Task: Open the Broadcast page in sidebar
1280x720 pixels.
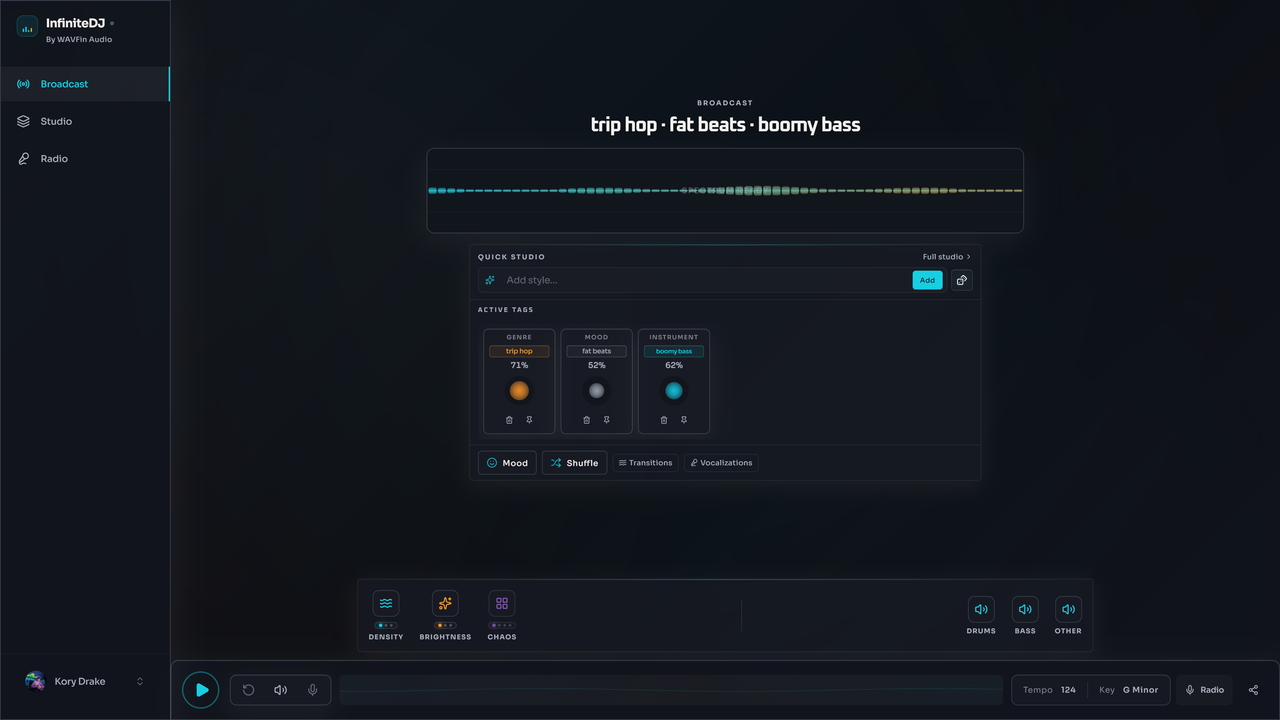Action: (x=85, y=84)
